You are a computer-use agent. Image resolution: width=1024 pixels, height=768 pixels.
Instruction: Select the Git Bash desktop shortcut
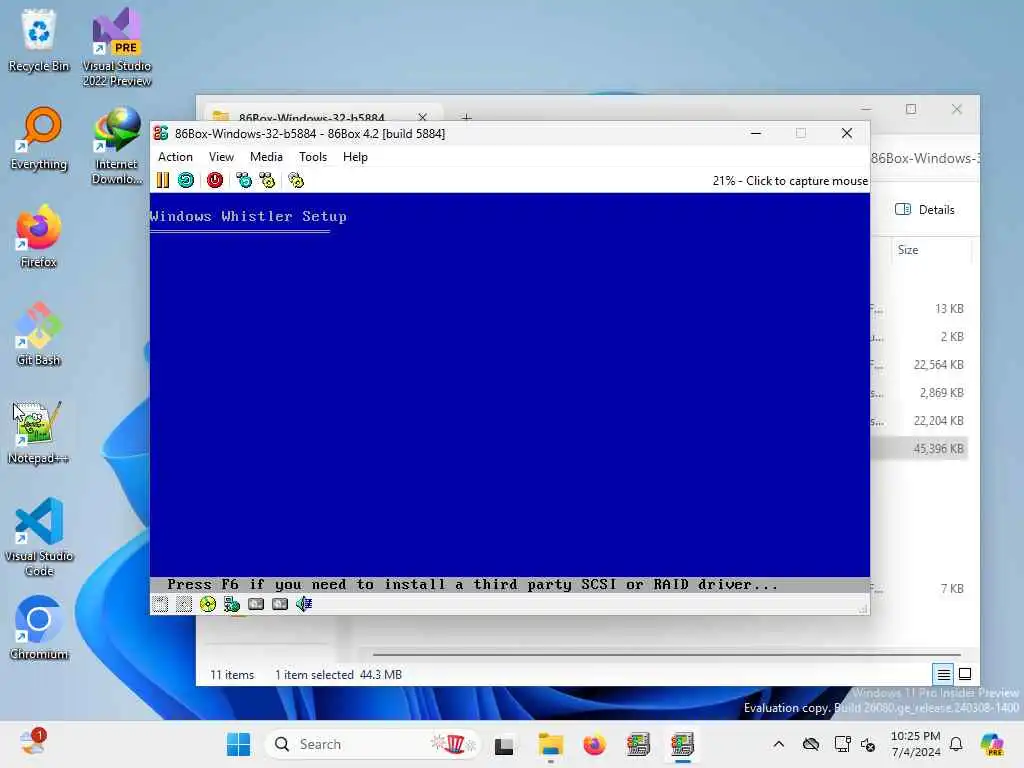click(x=39, y=334)
